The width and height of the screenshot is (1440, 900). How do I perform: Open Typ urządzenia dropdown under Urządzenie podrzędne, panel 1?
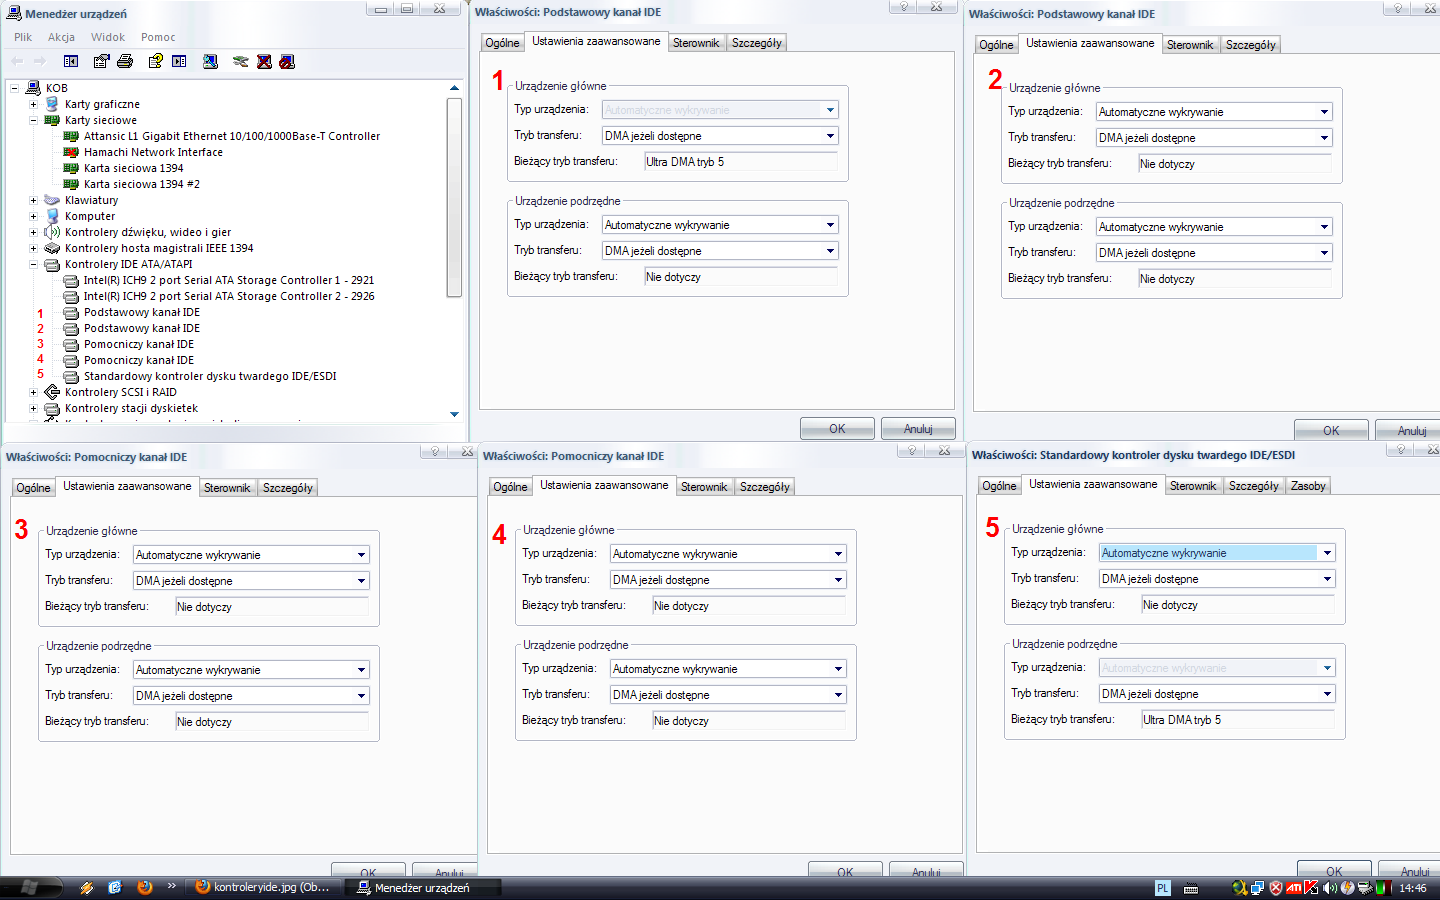830,225
